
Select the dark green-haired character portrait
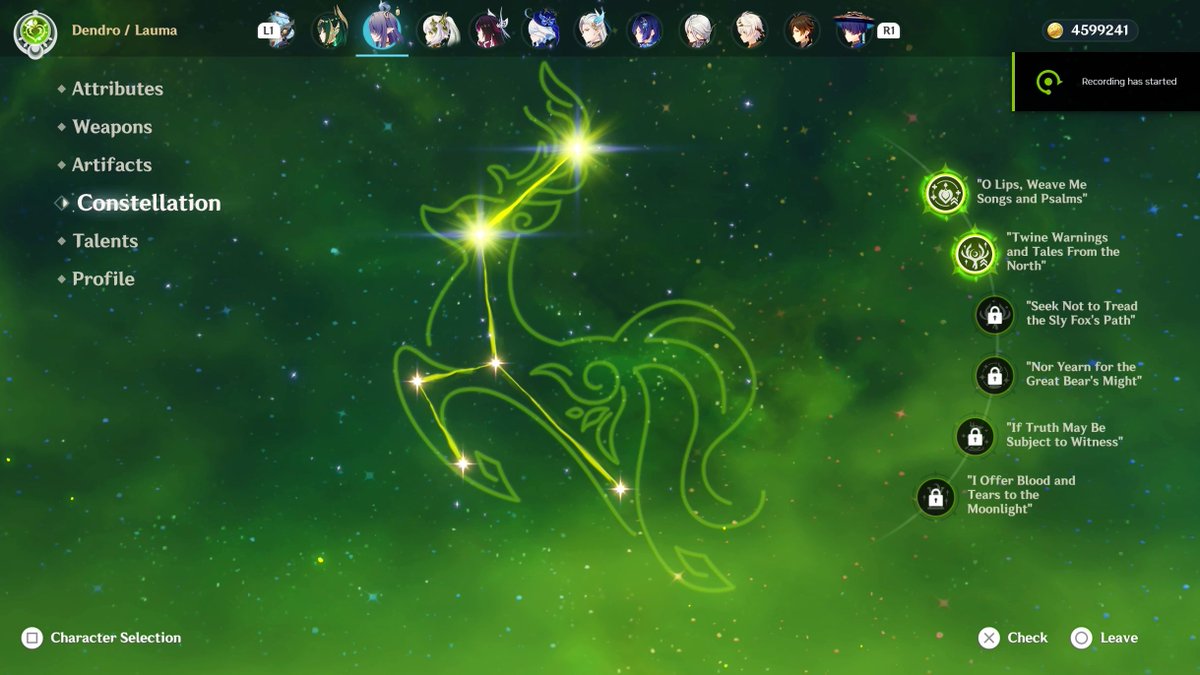331,30
